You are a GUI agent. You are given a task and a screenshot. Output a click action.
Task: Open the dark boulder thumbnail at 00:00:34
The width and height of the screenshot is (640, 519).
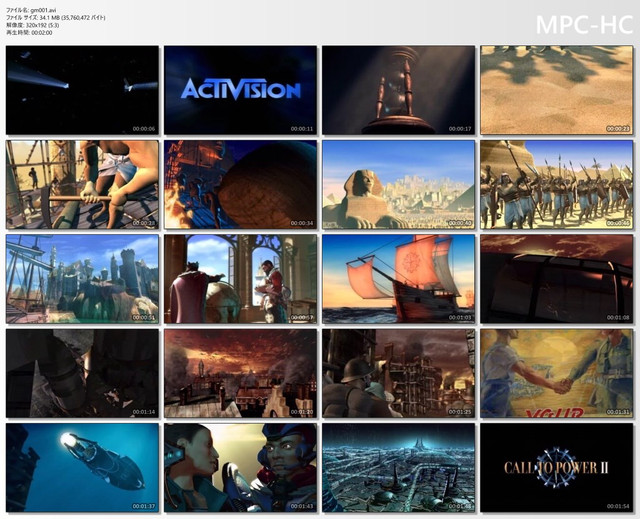[240, 184]
